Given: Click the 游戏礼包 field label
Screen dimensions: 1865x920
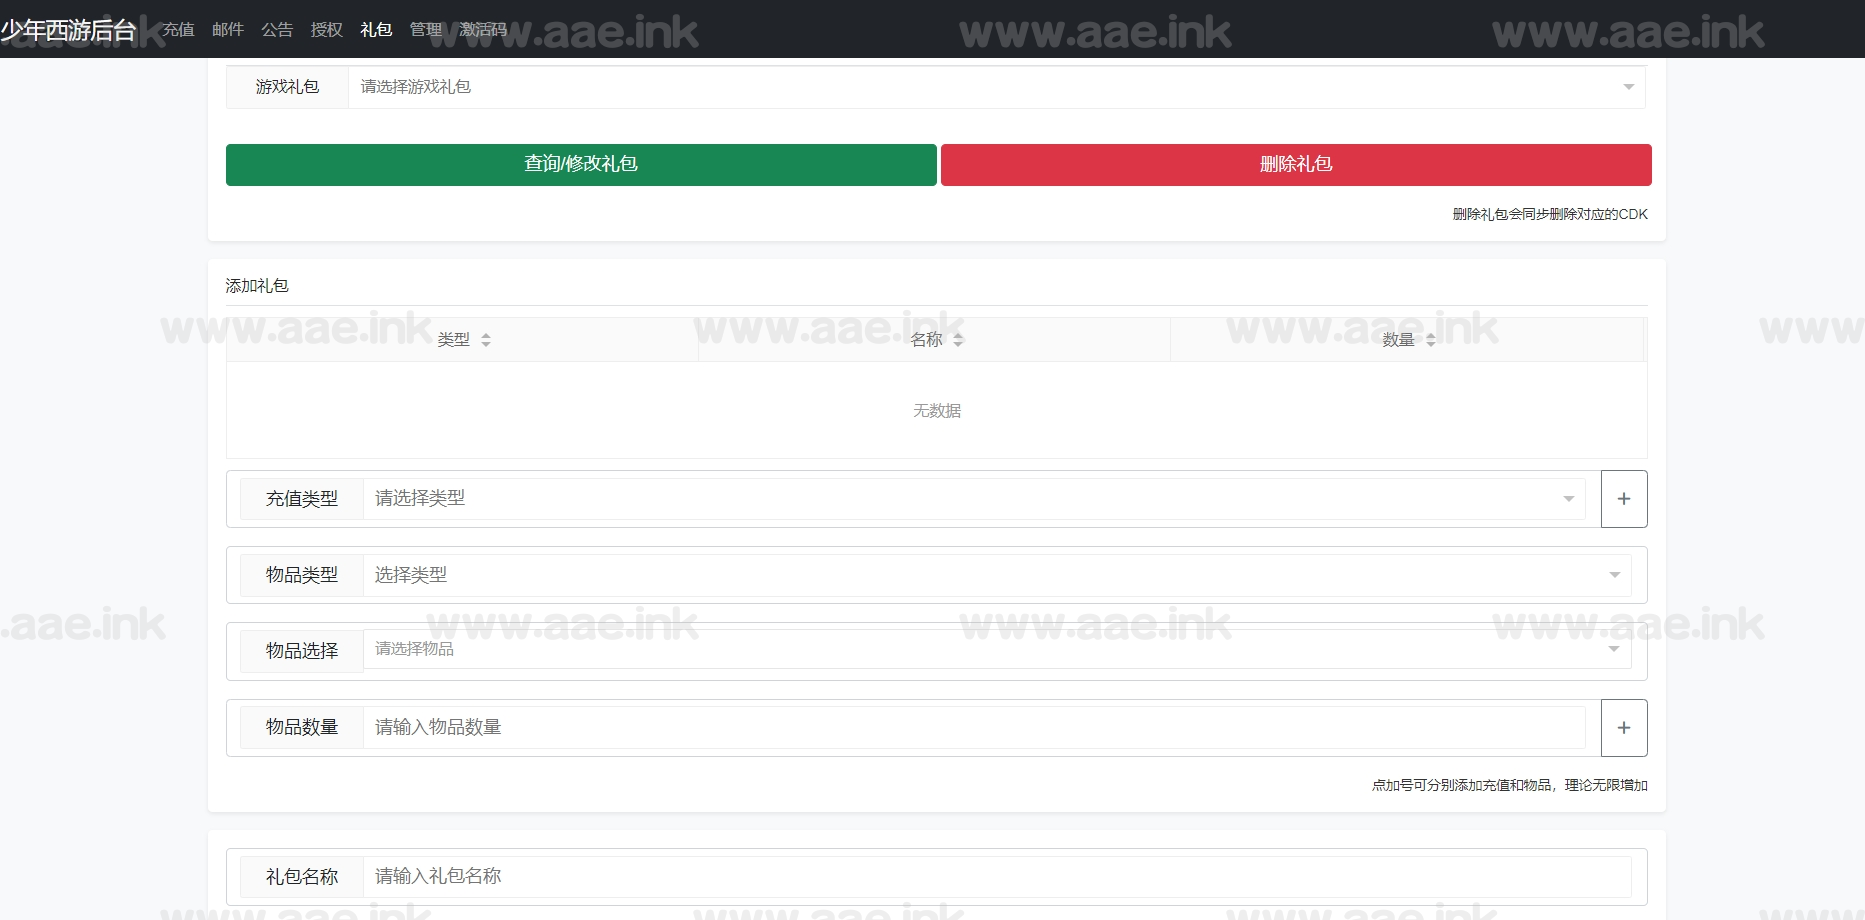Looking at the screenshot, I should point(287,87).
